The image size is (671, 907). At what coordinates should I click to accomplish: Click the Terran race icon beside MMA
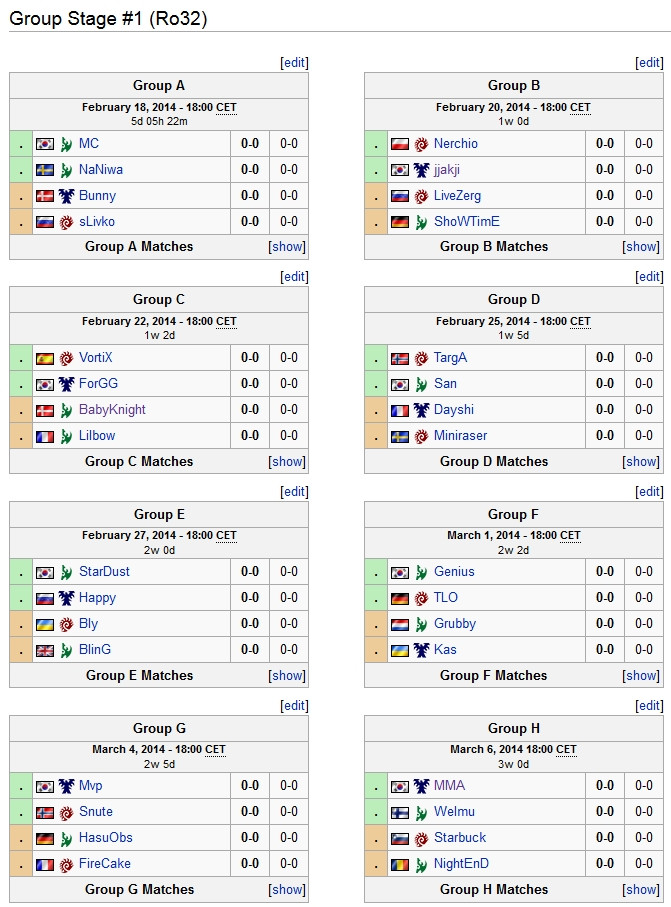422,786
